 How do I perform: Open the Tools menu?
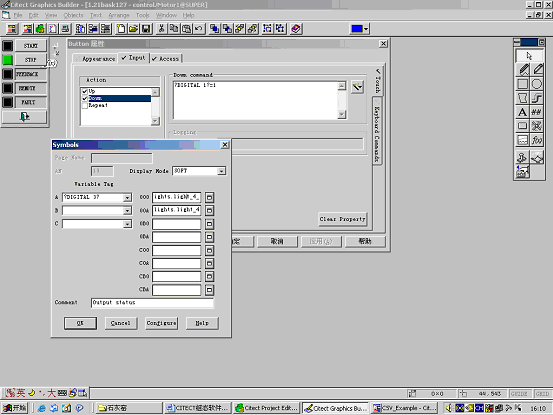point(142,15)
